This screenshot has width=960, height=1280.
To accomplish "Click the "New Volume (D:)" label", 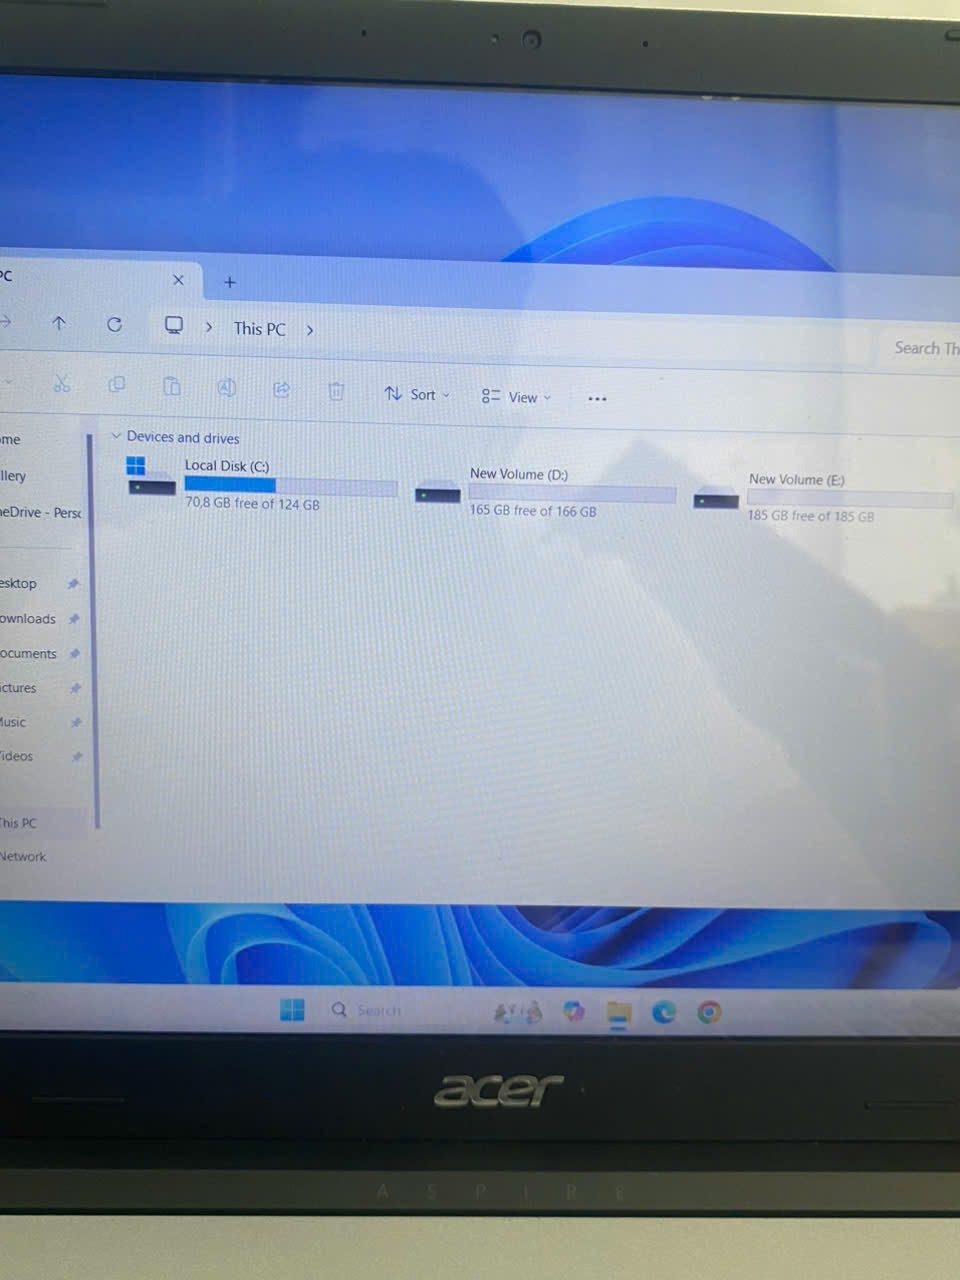I will click(x=519, y=474).
